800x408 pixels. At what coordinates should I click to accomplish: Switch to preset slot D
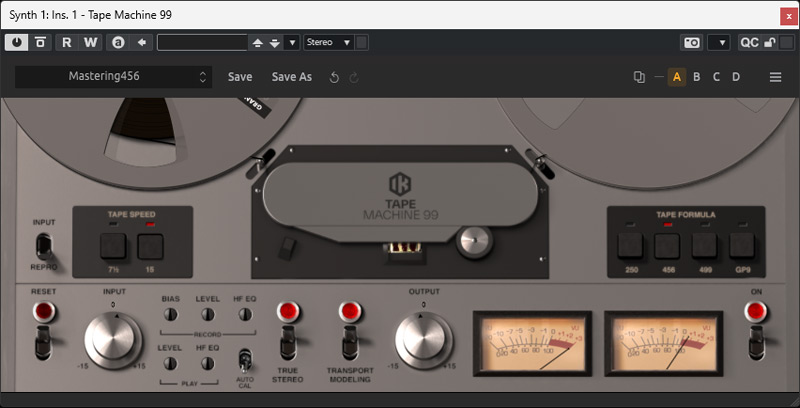[x=736, y=77]
